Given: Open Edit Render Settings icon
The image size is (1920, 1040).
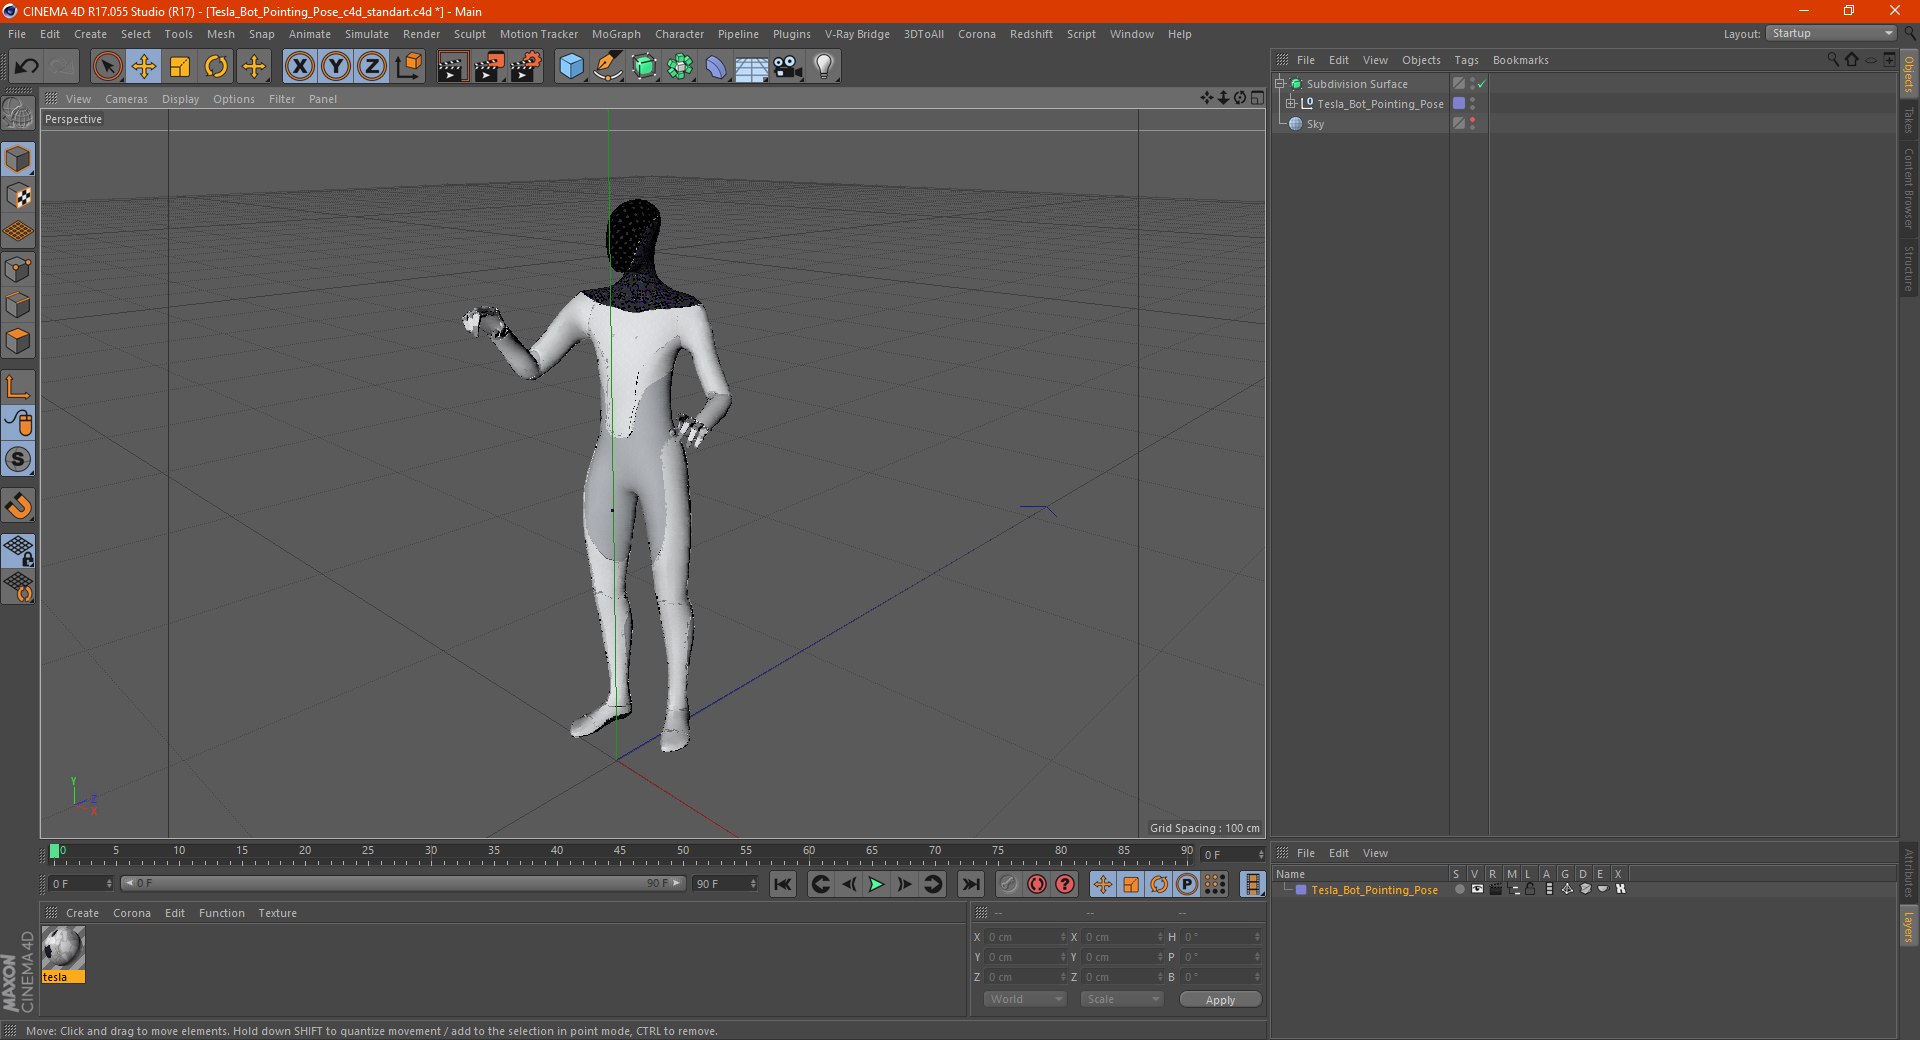Looking at the screenshot, I should point(525,67).
